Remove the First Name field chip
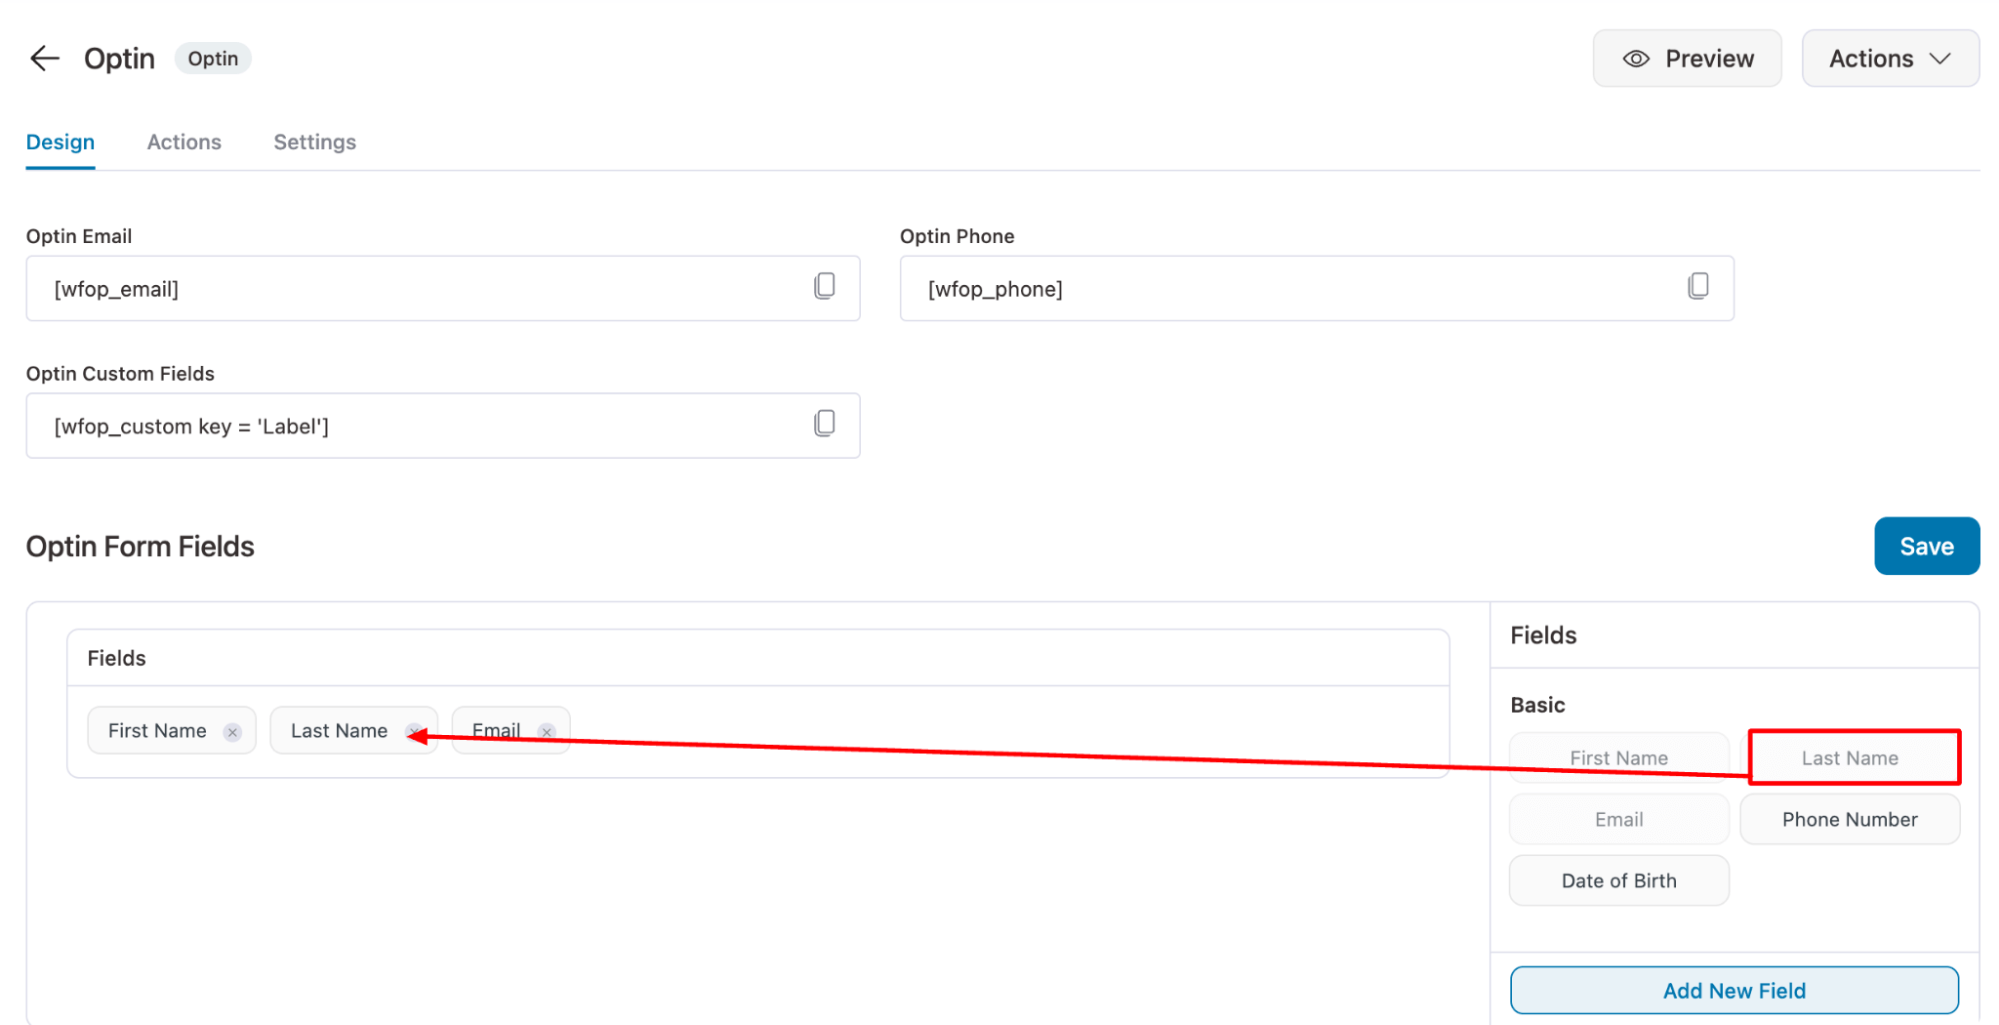The width and height of the screenshot is (1999, 1025). tap(232, 731)
